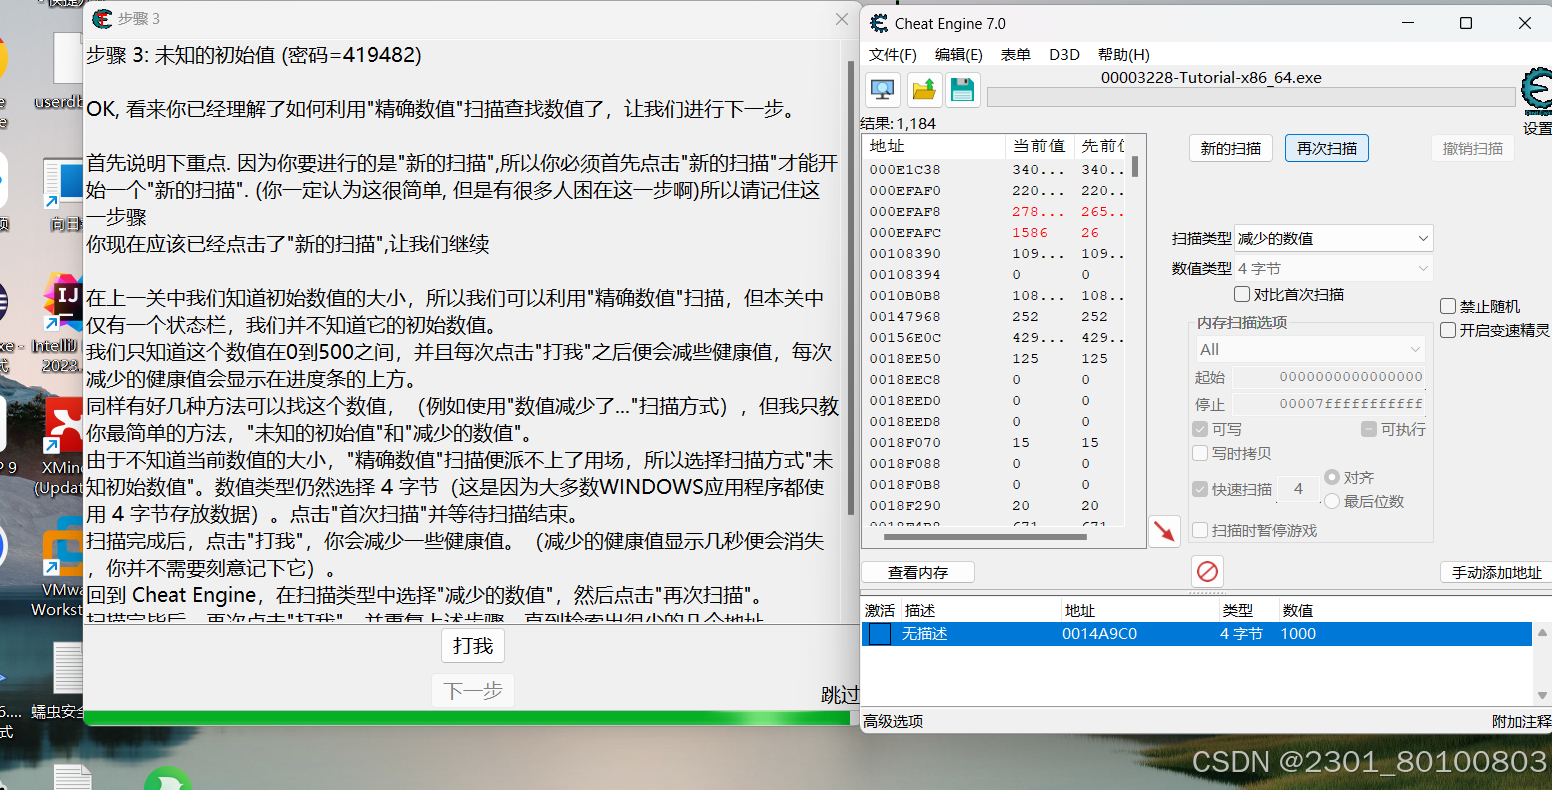Open the 帮助(H) menu

pos(1123,54)
